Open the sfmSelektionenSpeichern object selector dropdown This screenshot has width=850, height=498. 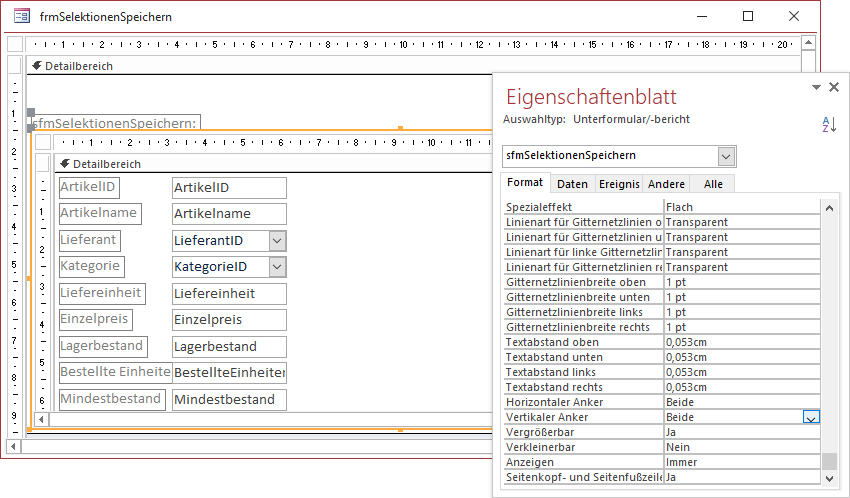726,157
